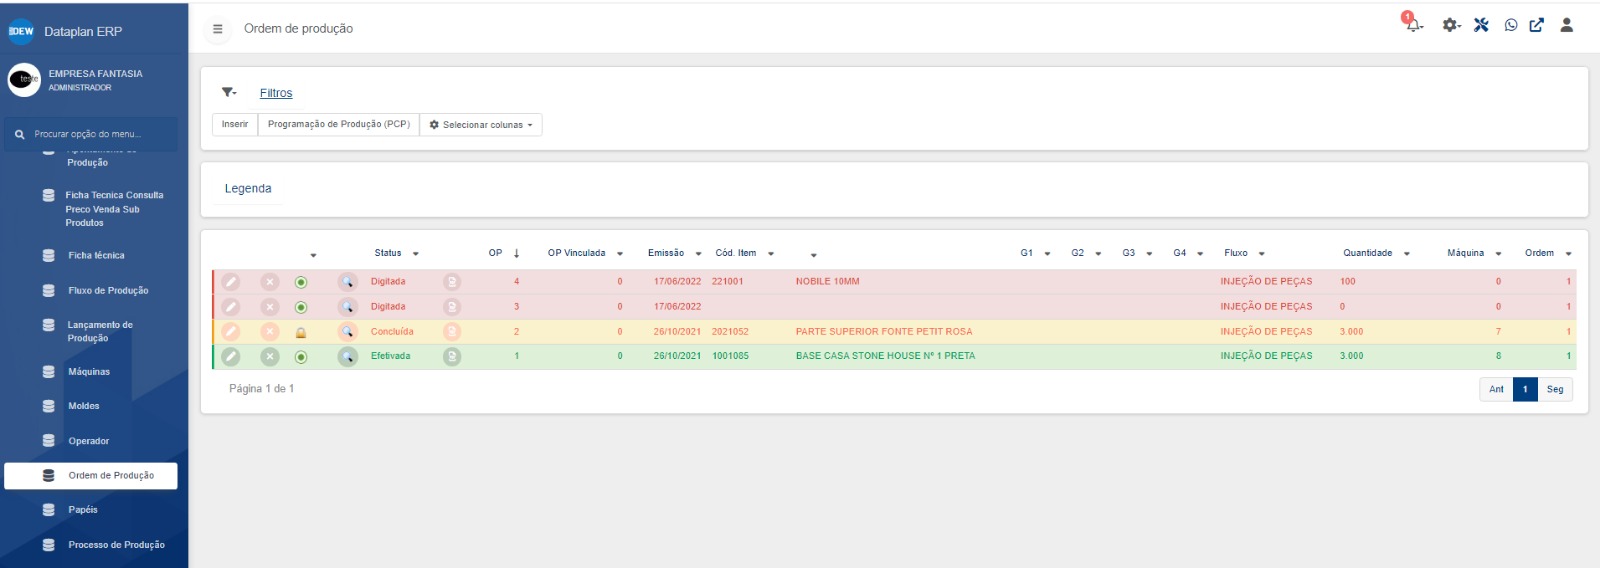Viewport: 1600px width, 568px height.
Task: Click the tools wrench icon
Action: coord(1481,25)
